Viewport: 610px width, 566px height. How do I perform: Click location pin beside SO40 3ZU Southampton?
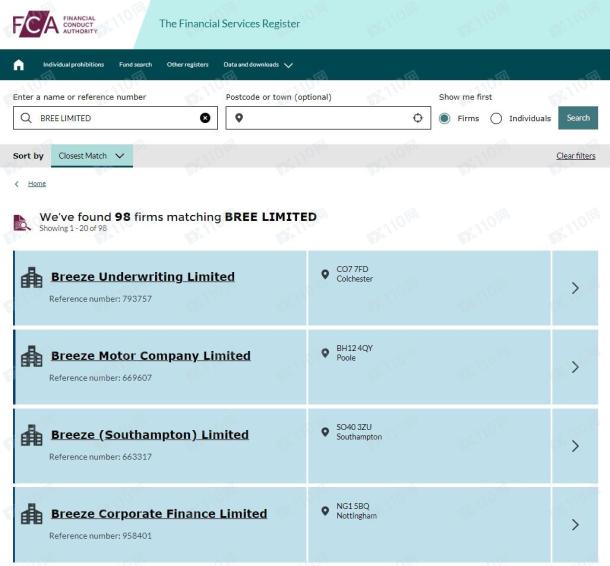325,432
